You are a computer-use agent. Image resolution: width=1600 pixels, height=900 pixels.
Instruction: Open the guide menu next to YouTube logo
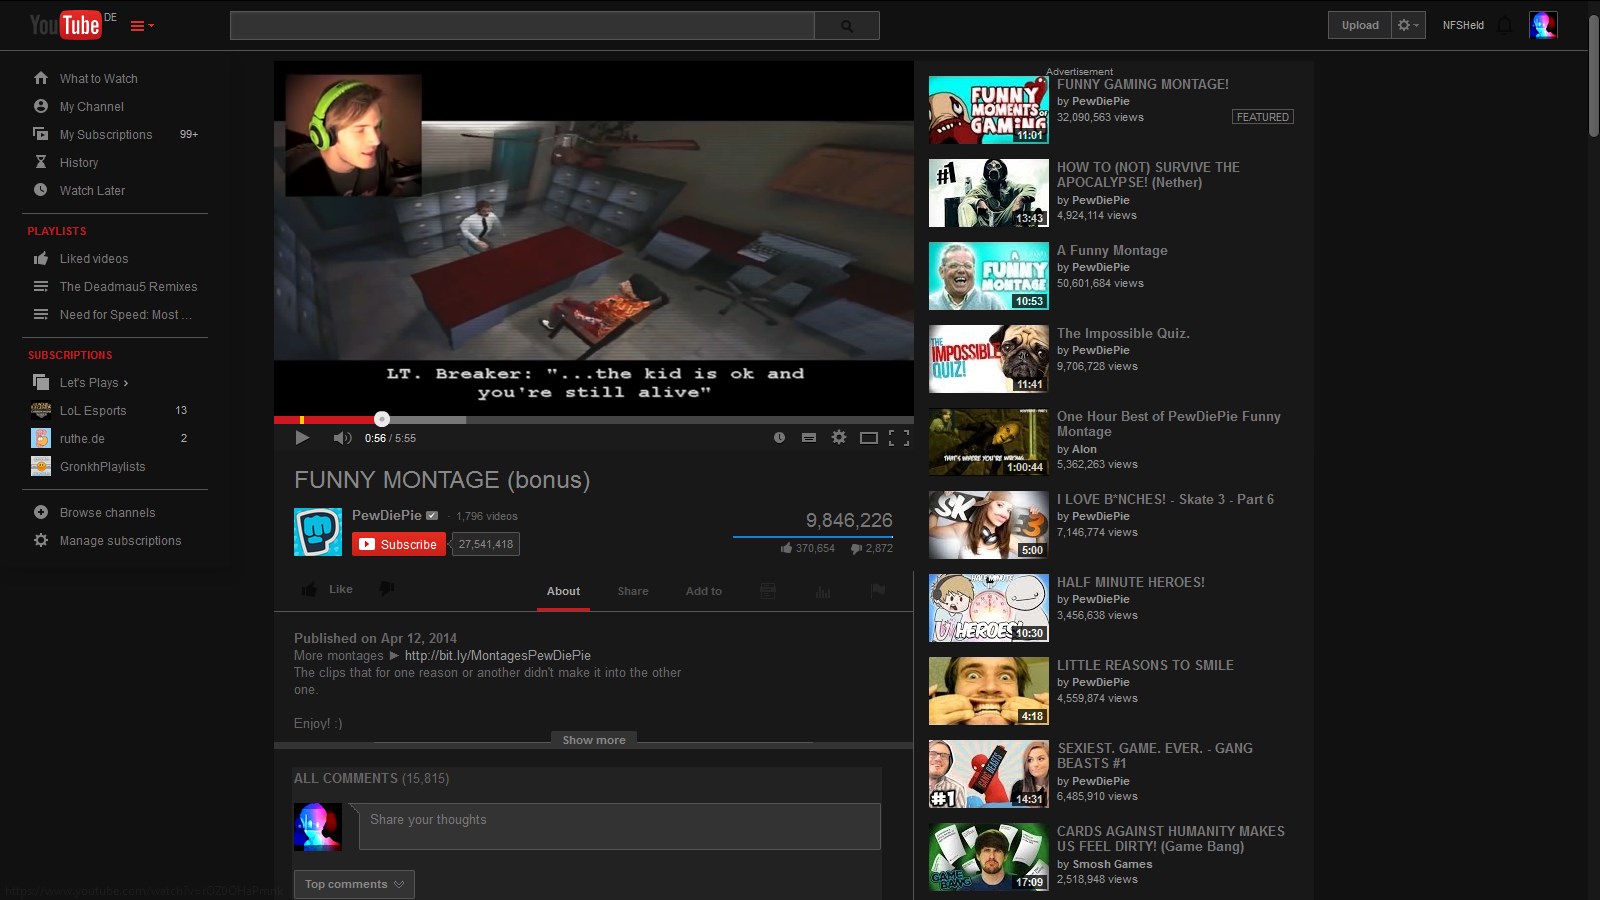(139, 25)
